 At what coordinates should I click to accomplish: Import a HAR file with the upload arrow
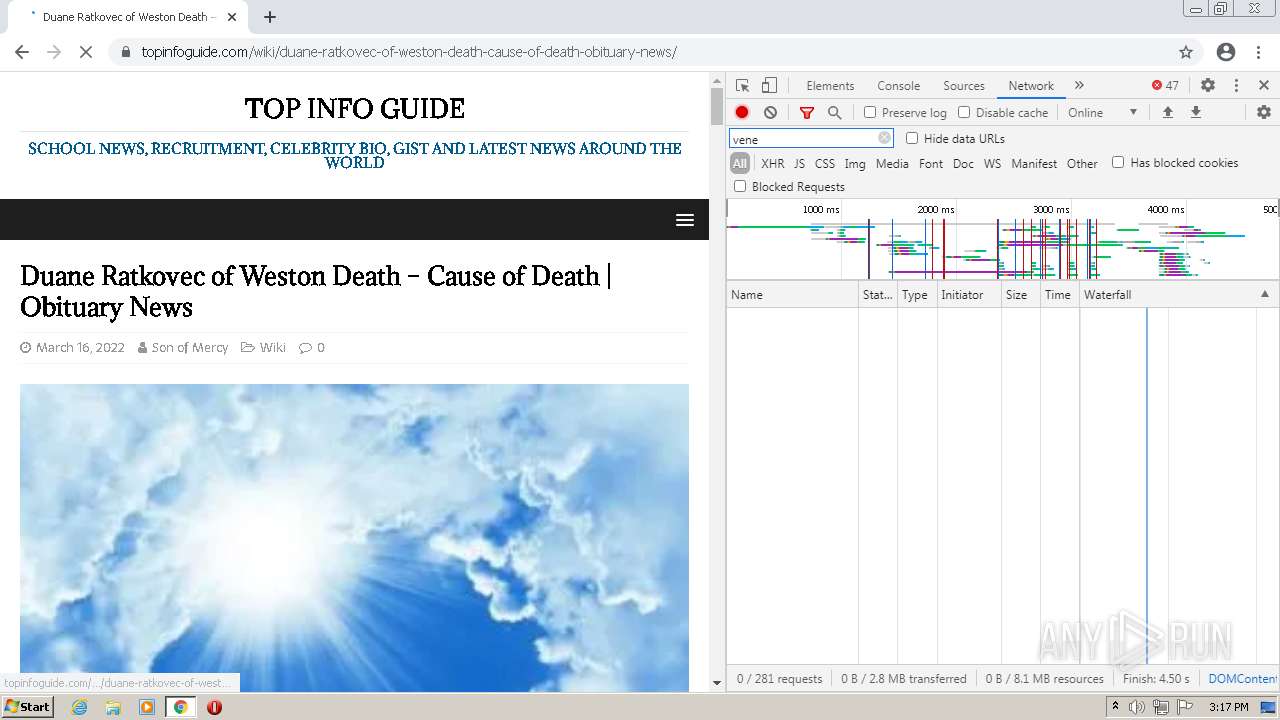click(x=1167, y=113)
